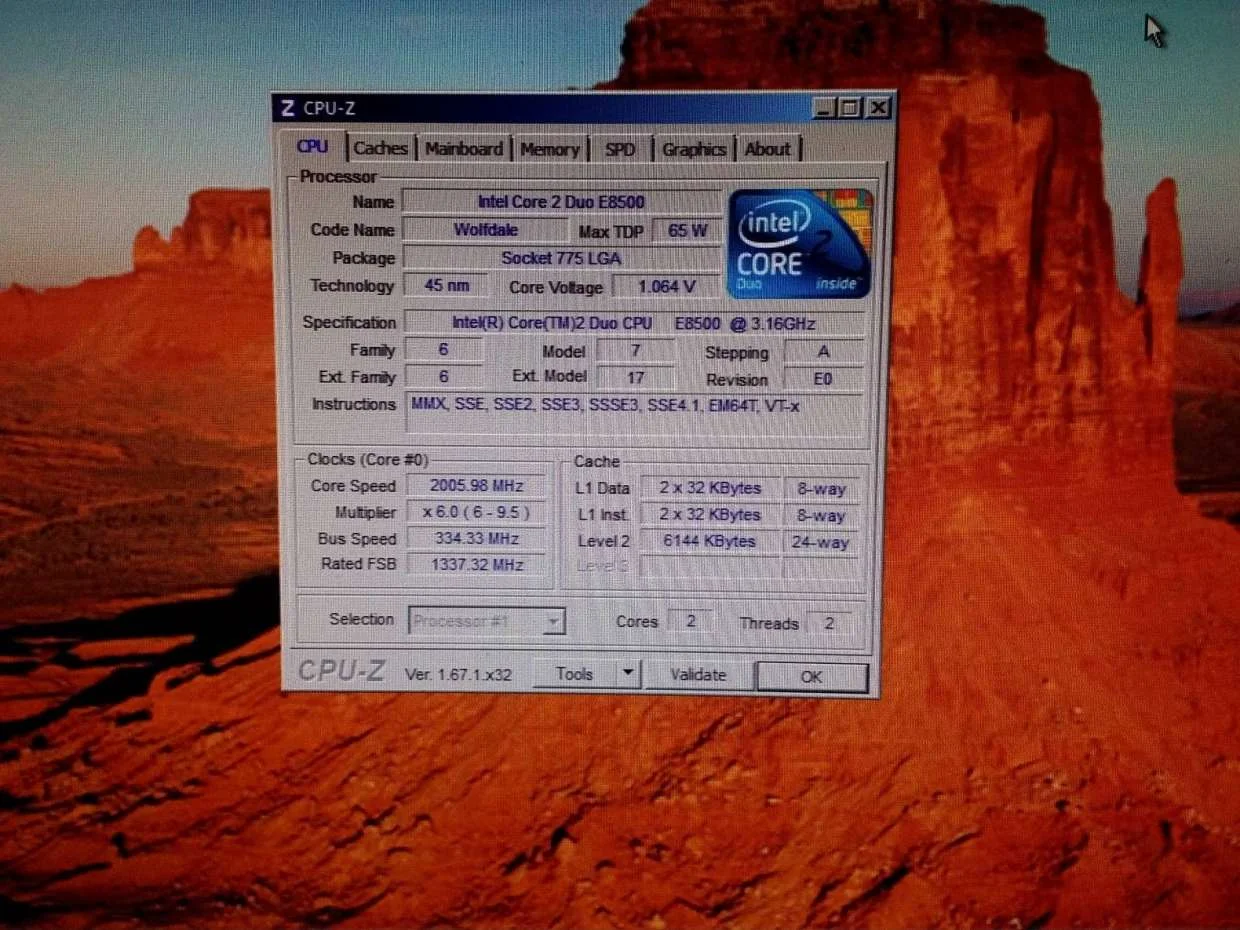
Task: Click the Threads count field '2'
Action: coord(828,623)
